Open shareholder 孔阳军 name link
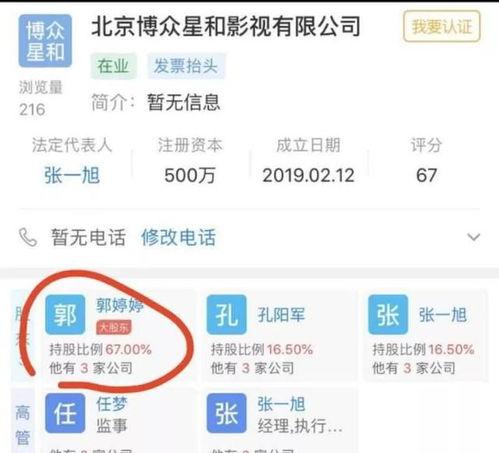Screen dimensions: 499x453 pos(281,315)
